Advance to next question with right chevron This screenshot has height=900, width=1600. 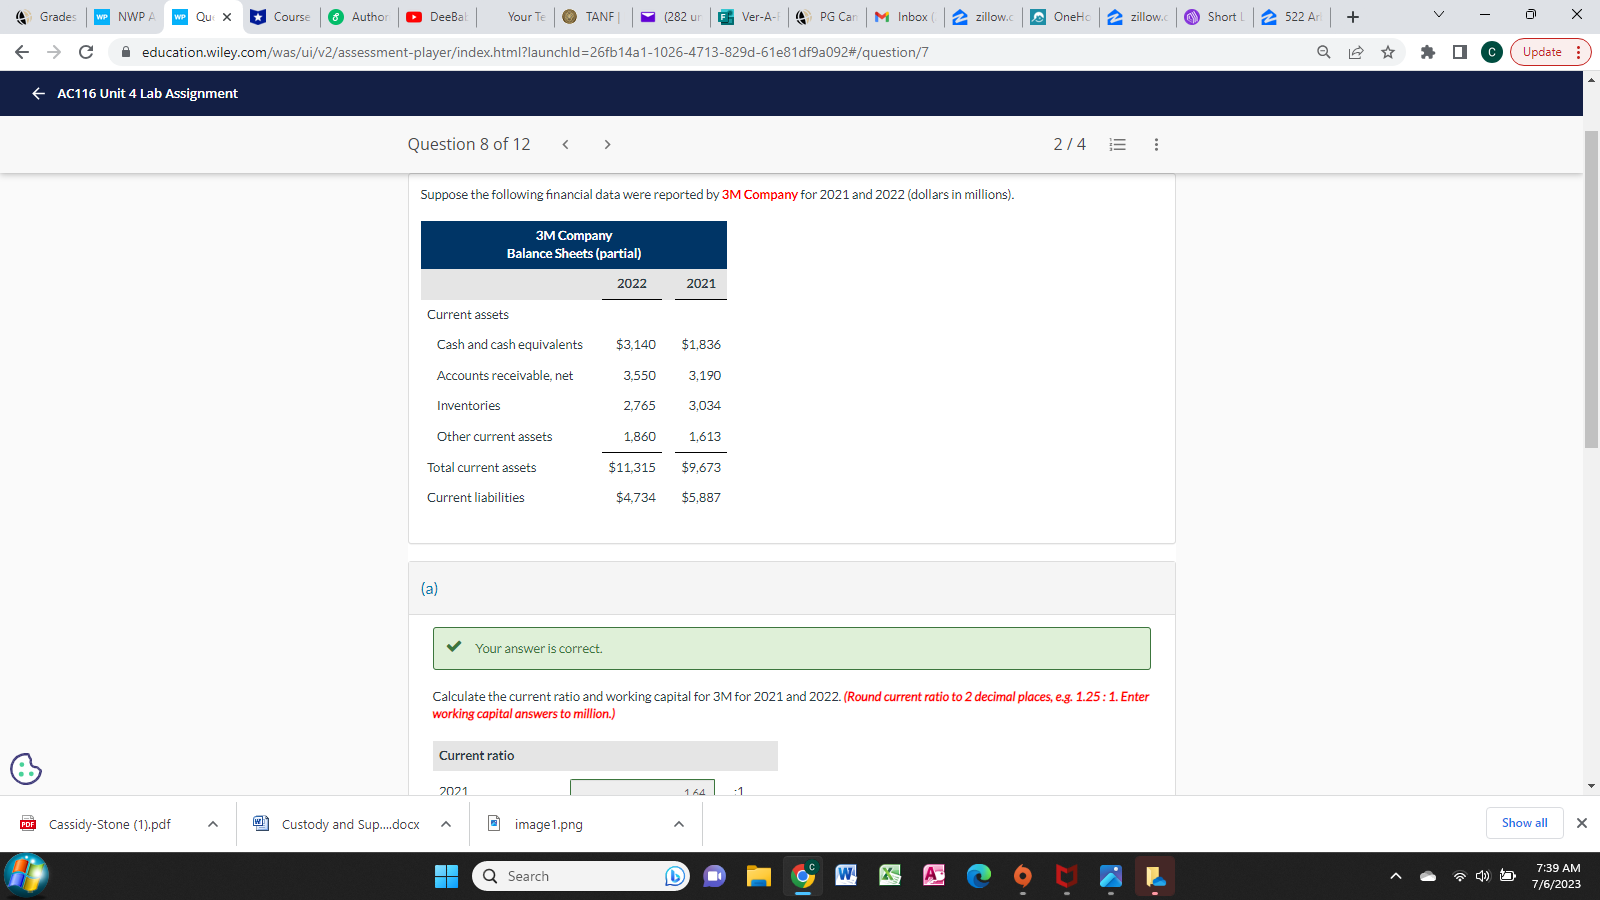click(607, 144)
